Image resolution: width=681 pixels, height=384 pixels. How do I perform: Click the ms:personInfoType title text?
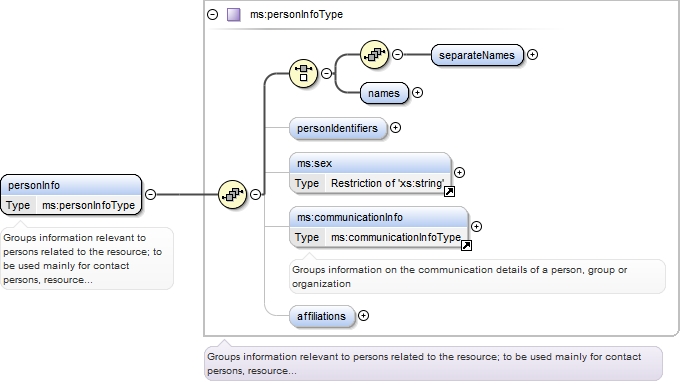click(297, 14)
